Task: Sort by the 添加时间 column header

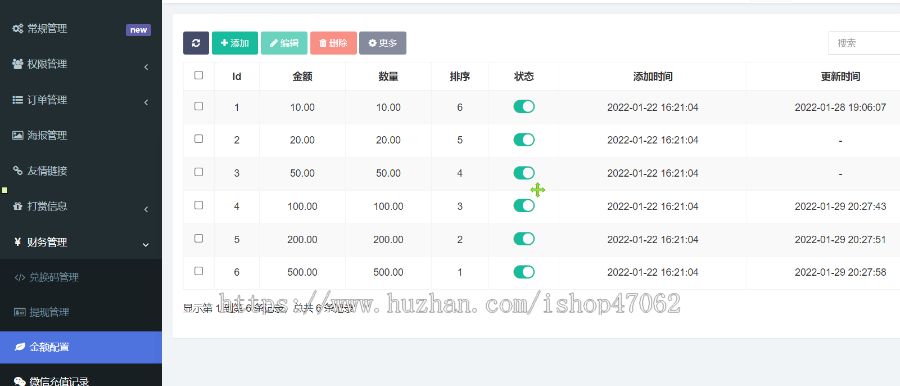Action: (653, 76)
